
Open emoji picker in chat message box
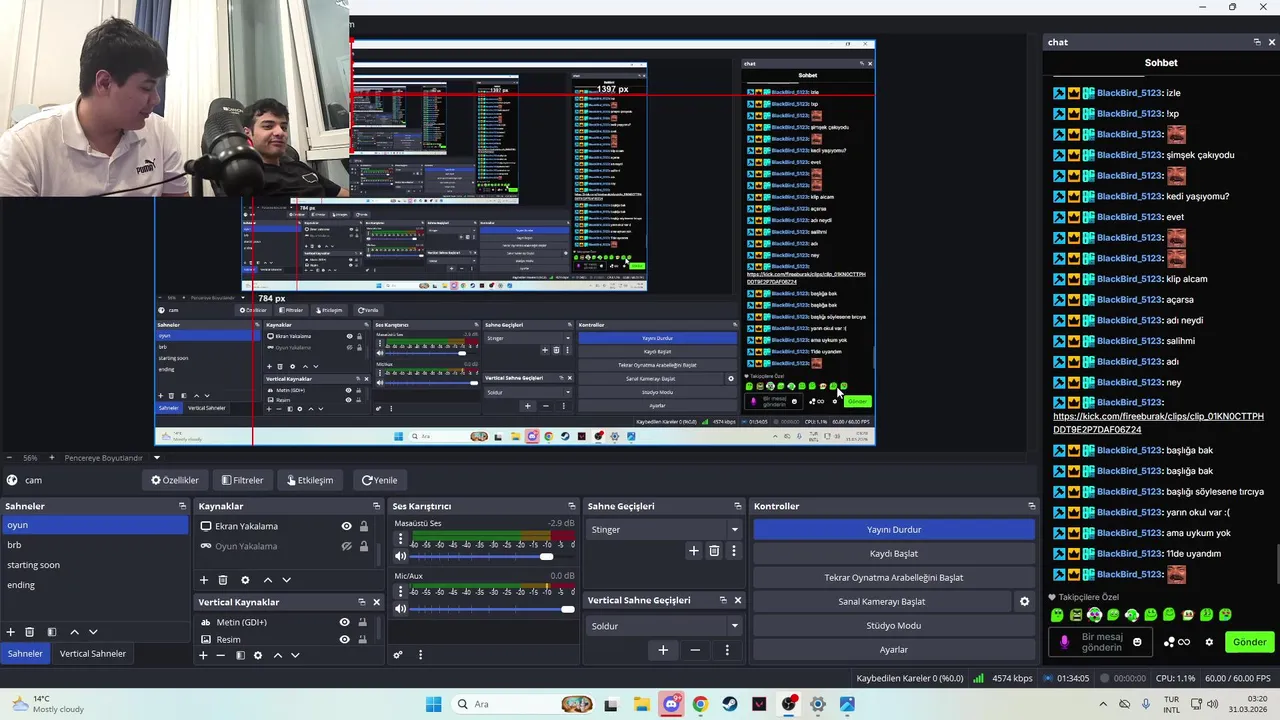pos(1137,642)
